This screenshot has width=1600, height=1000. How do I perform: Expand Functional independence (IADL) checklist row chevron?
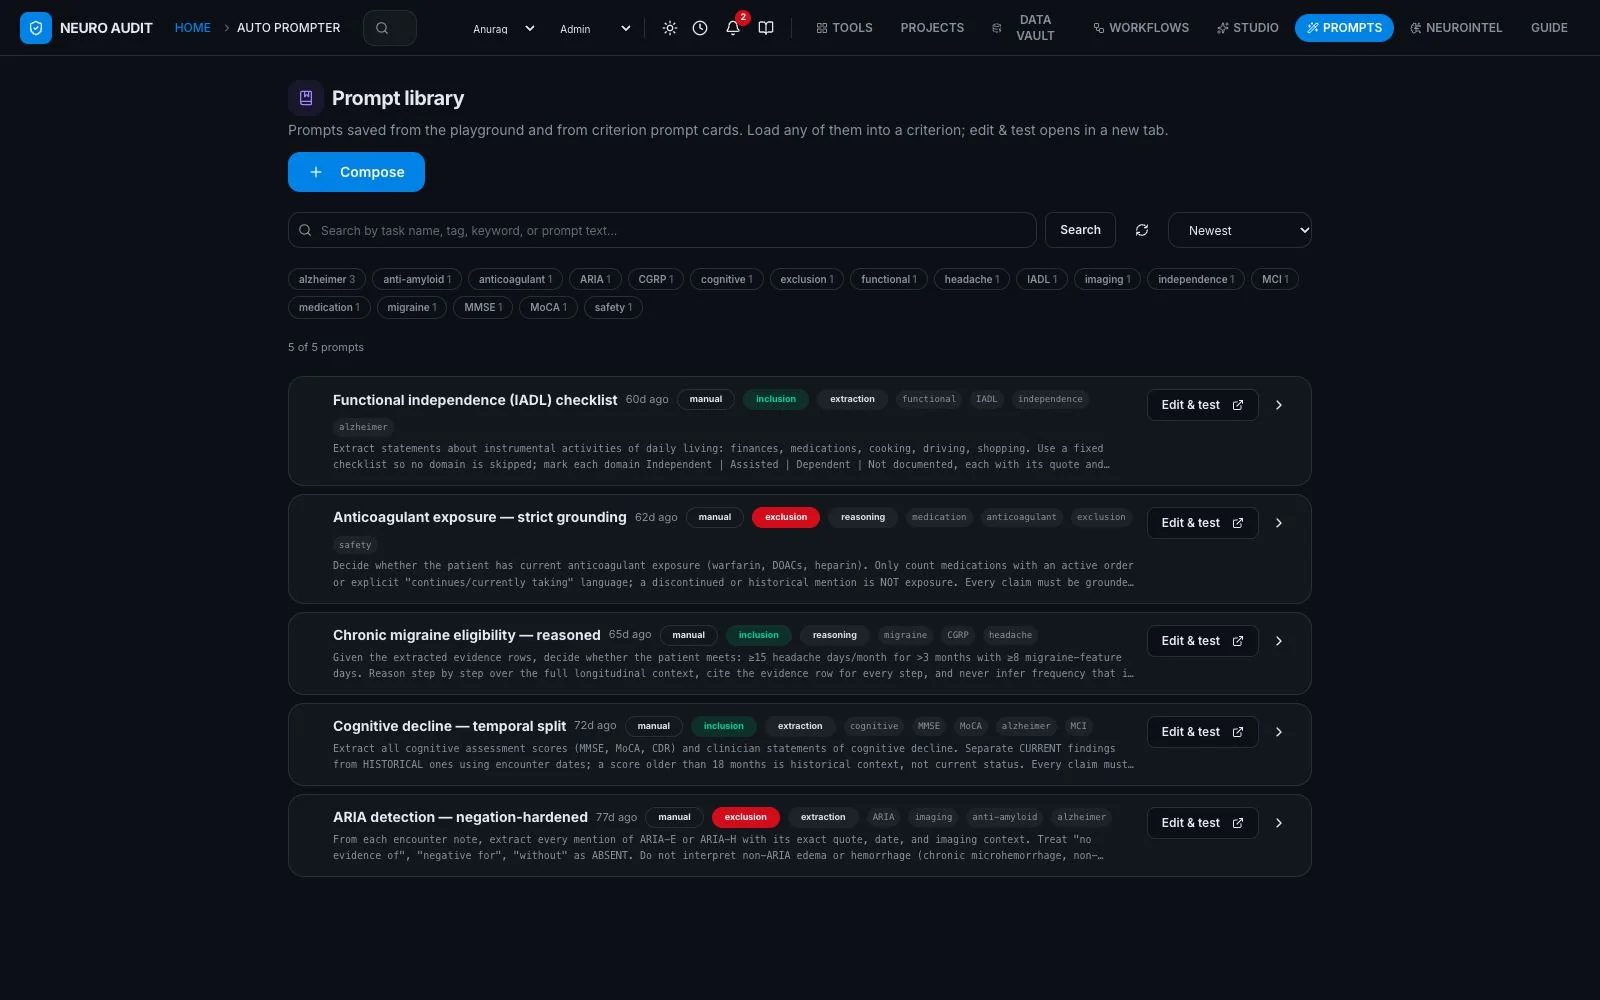tap(1279, 405)
